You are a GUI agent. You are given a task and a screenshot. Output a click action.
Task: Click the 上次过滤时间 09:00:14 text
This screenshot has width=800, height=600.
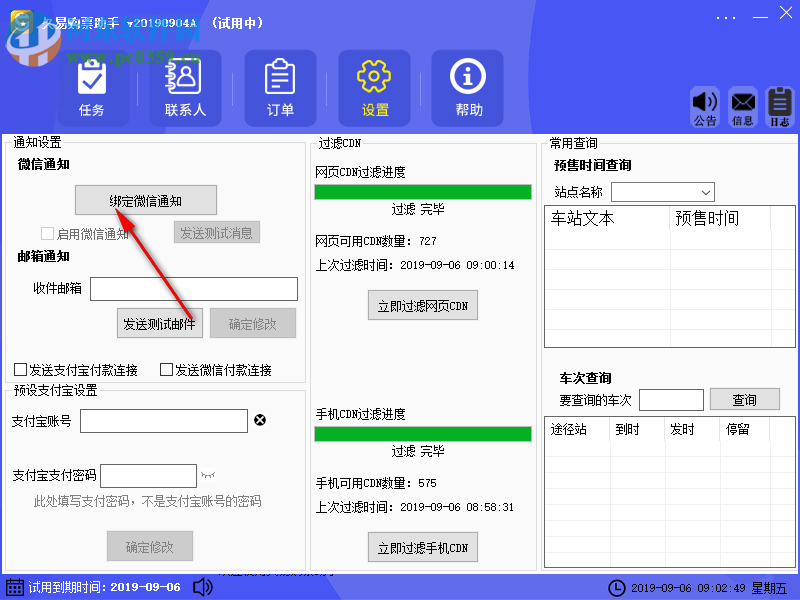(x=415, y=265)
